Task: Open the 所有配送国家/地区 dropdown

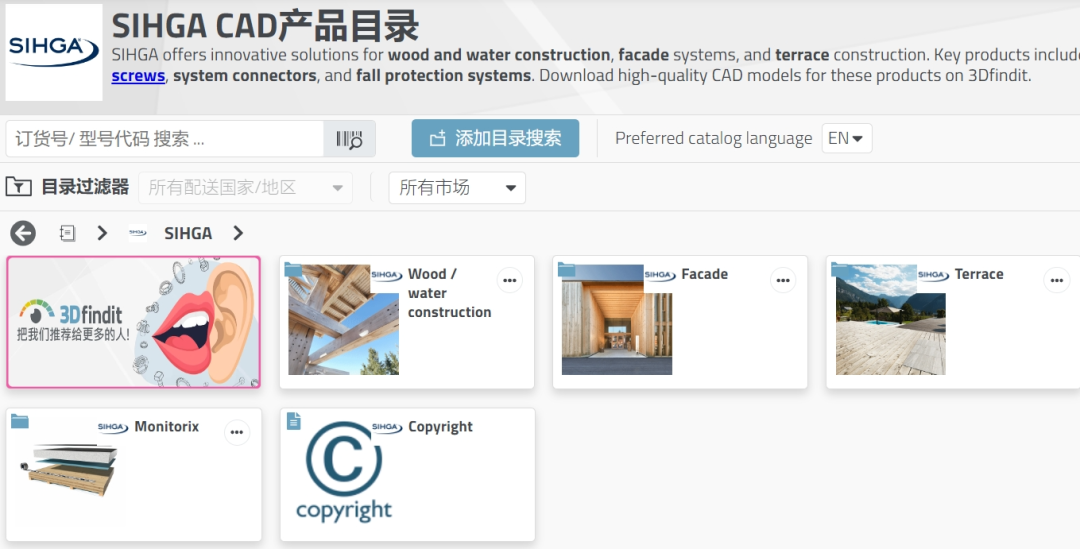Action: click(x=245, y=187)
